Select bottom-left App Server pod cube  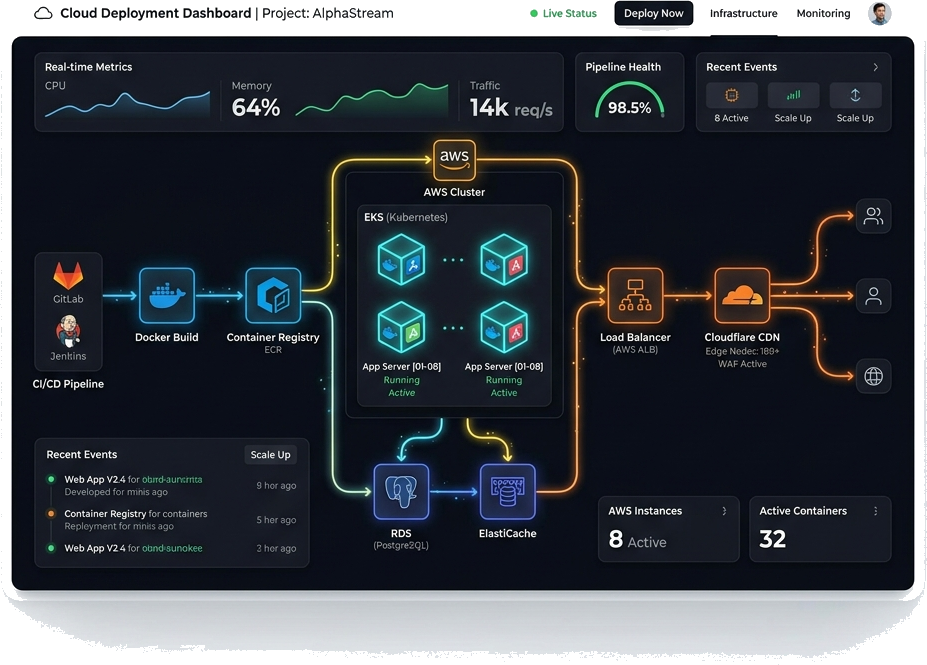[x=401, y=327]
